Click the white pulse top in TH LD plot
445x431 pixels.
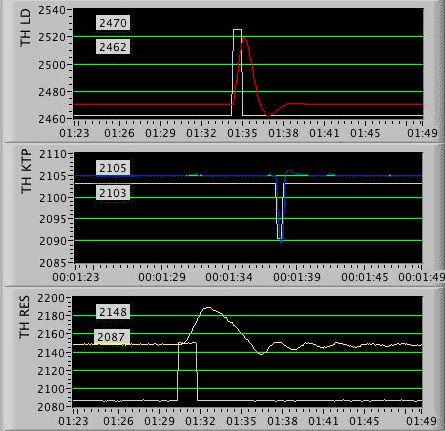pos(237,30)
